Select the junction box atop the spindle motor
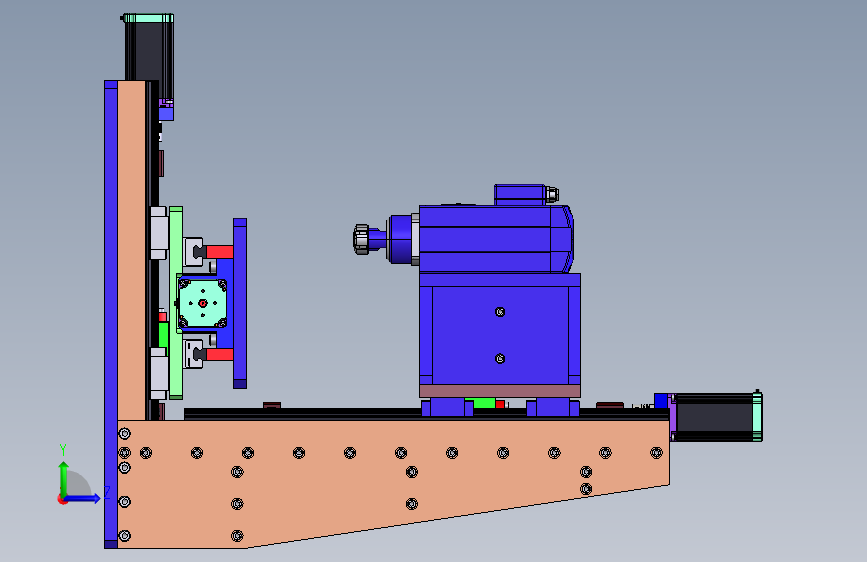867x562 pixels. tap(519, 195)
